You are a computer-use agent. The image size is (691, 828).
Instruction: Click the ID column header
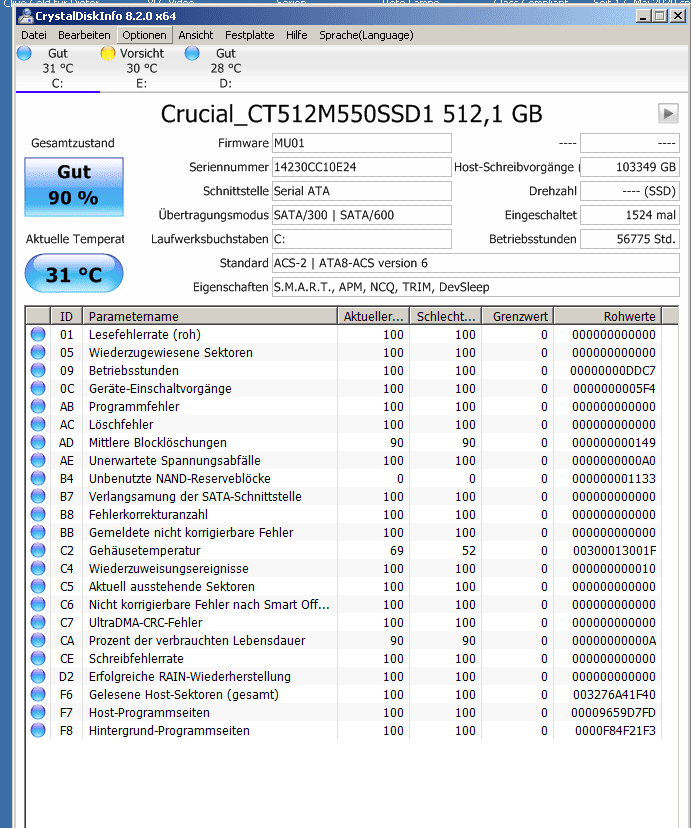coord(67,316)
